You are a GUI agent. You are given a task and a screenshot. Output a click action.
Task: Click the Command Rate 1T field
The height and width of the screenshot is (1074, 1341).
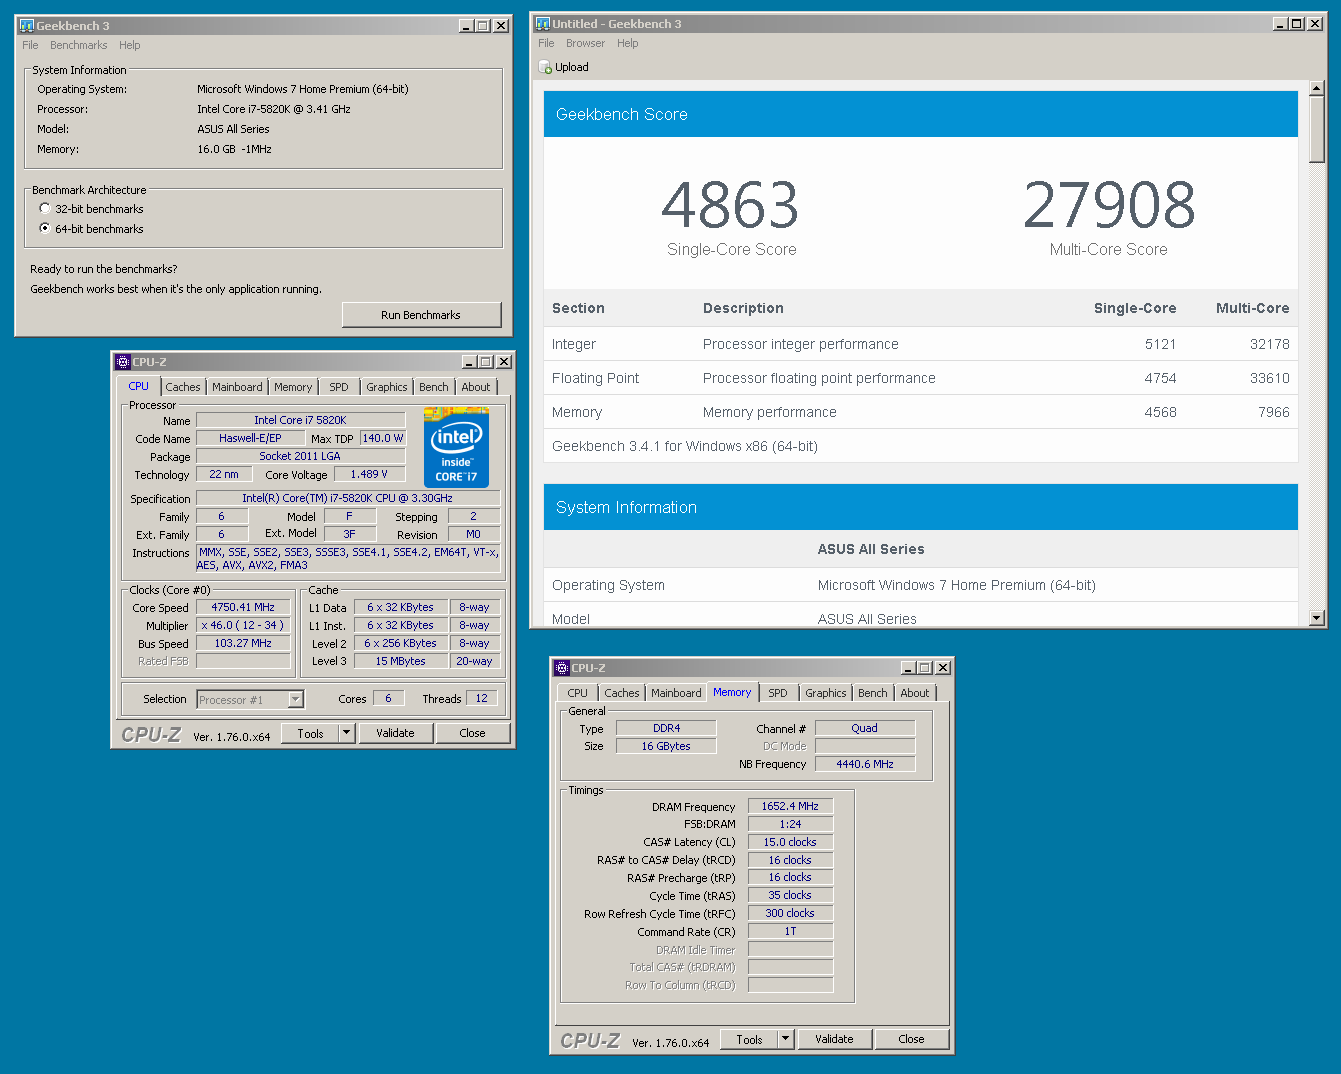[790, 931]
